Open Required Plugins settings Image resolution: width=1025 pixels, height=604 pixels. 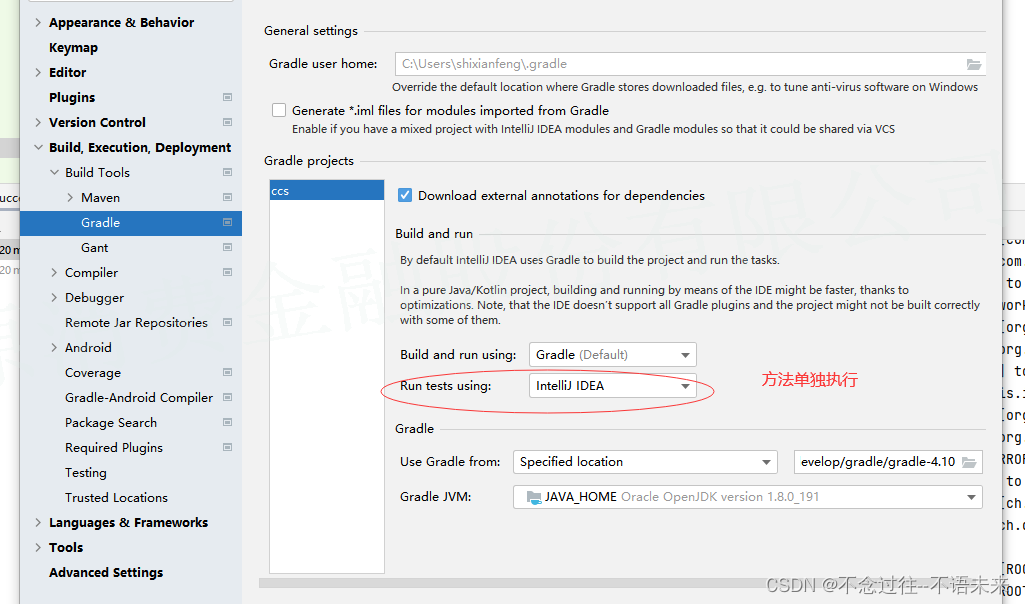pyautogui.click(x=114, y=448)
